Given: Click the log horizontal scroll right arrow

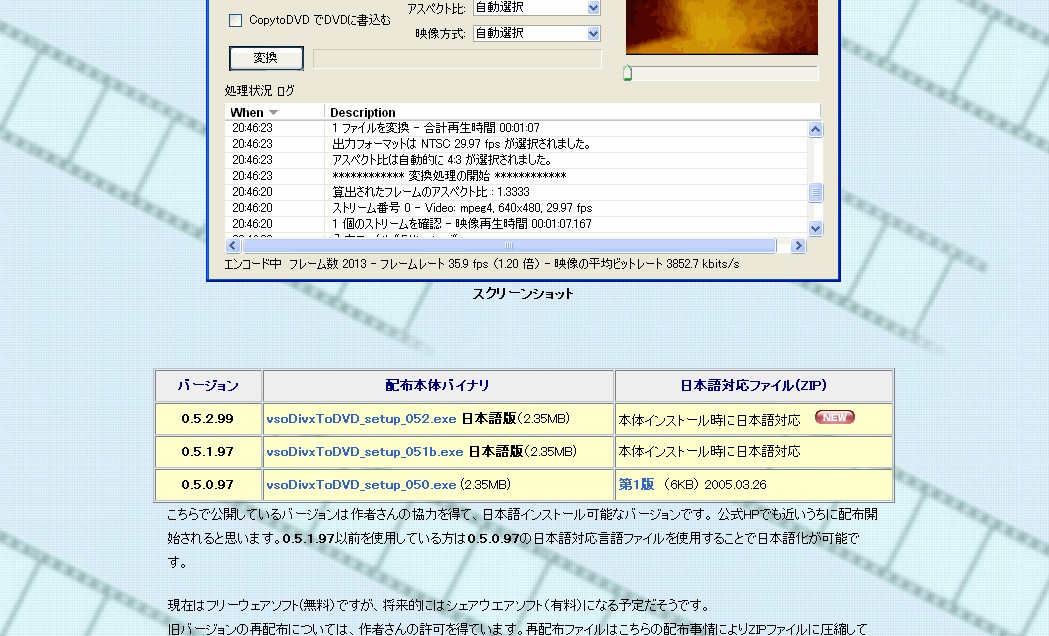Looking at the screenshot, I should tap(797, 245).
